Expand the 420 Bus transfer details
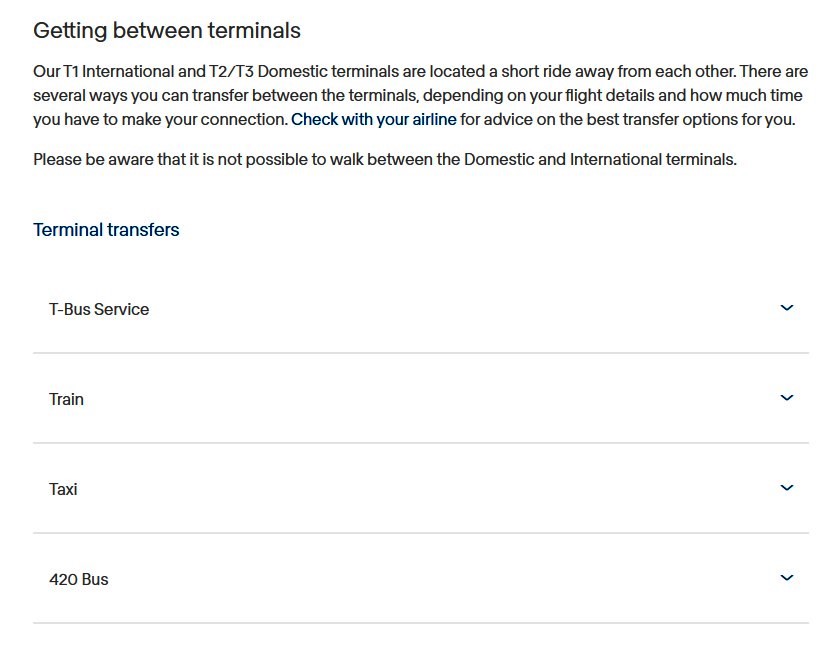 [x=421, y=578]
